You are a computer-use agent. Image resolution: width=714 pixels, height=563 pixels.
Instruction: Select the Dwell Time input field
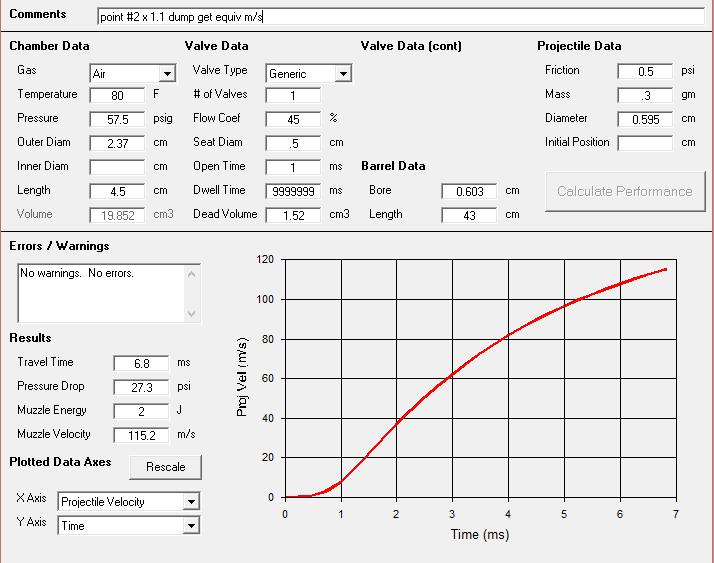point(293,191)
